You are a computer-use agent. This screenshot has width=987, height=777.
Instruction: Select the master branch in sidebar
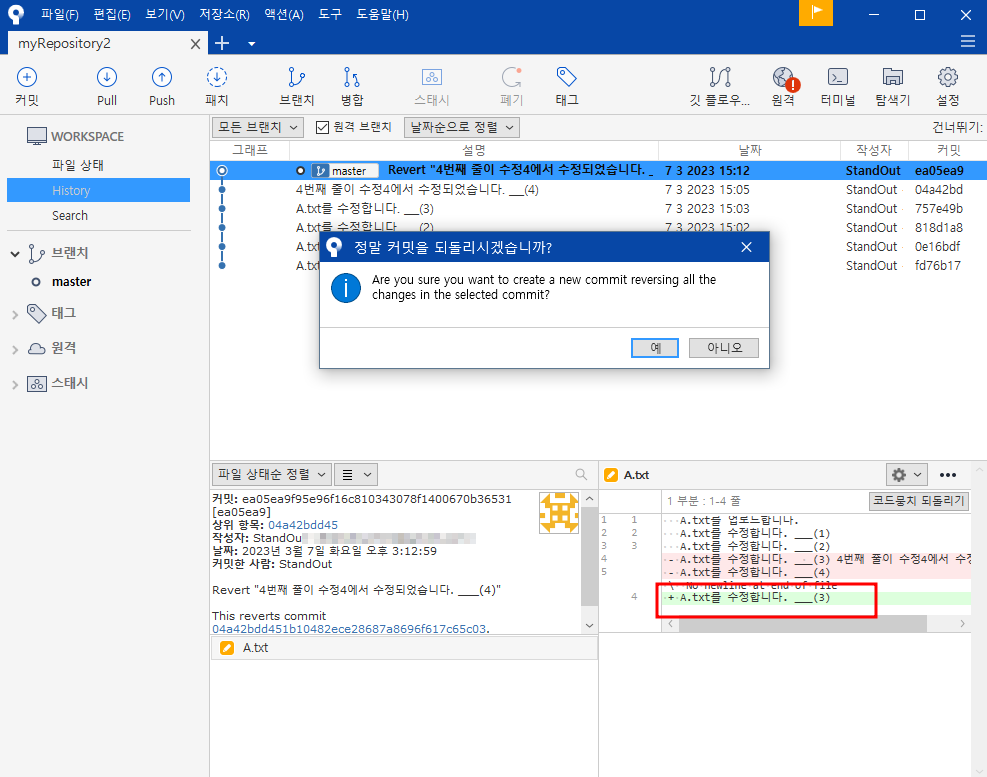pos(71,281)
